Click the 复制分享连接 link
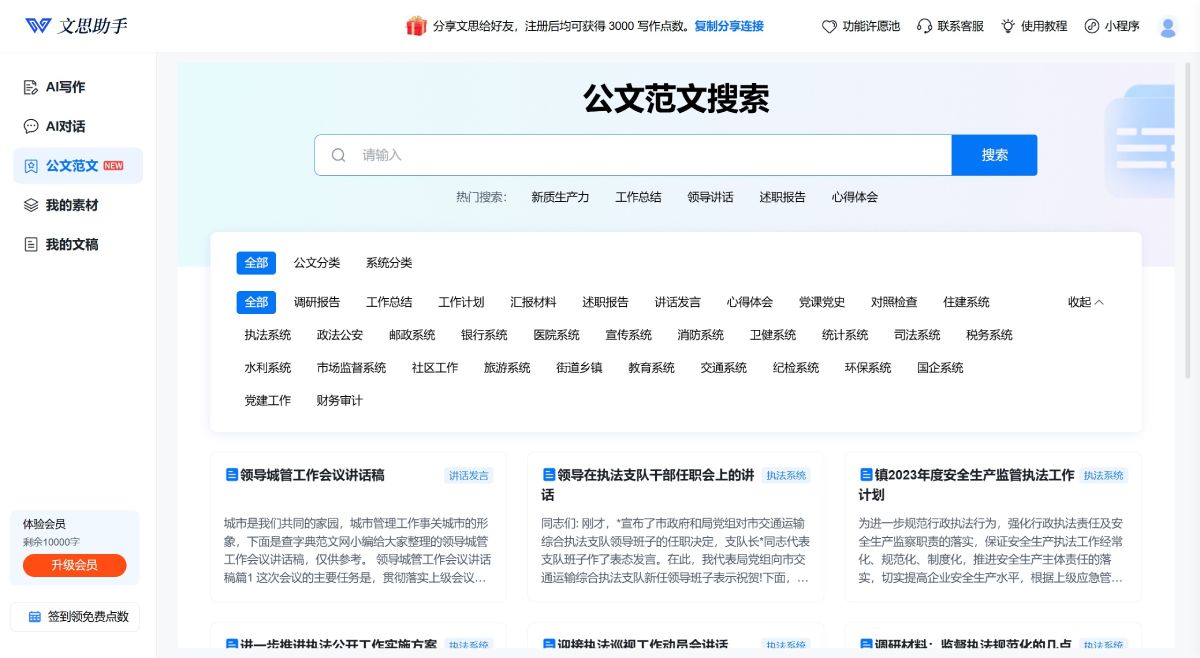The image size is (1200, 658). click(x=728, y=26)
